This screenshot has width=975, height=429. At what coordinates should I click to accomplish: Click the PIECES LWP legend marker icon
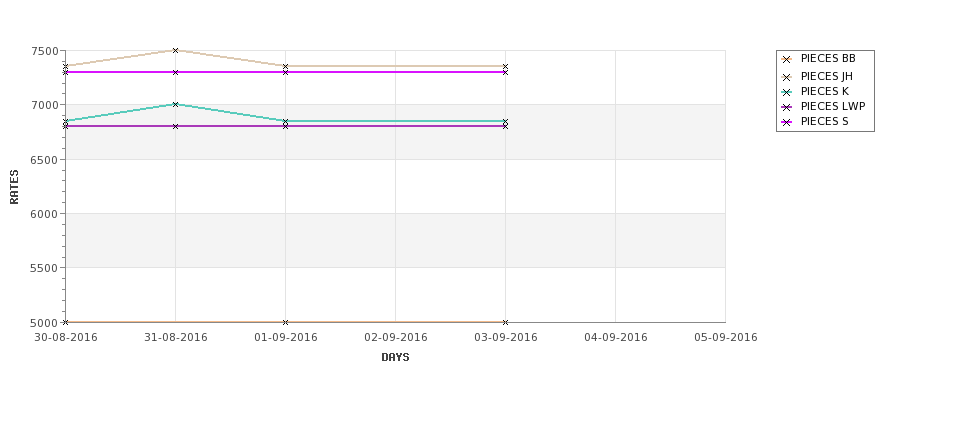click(787, 107)
